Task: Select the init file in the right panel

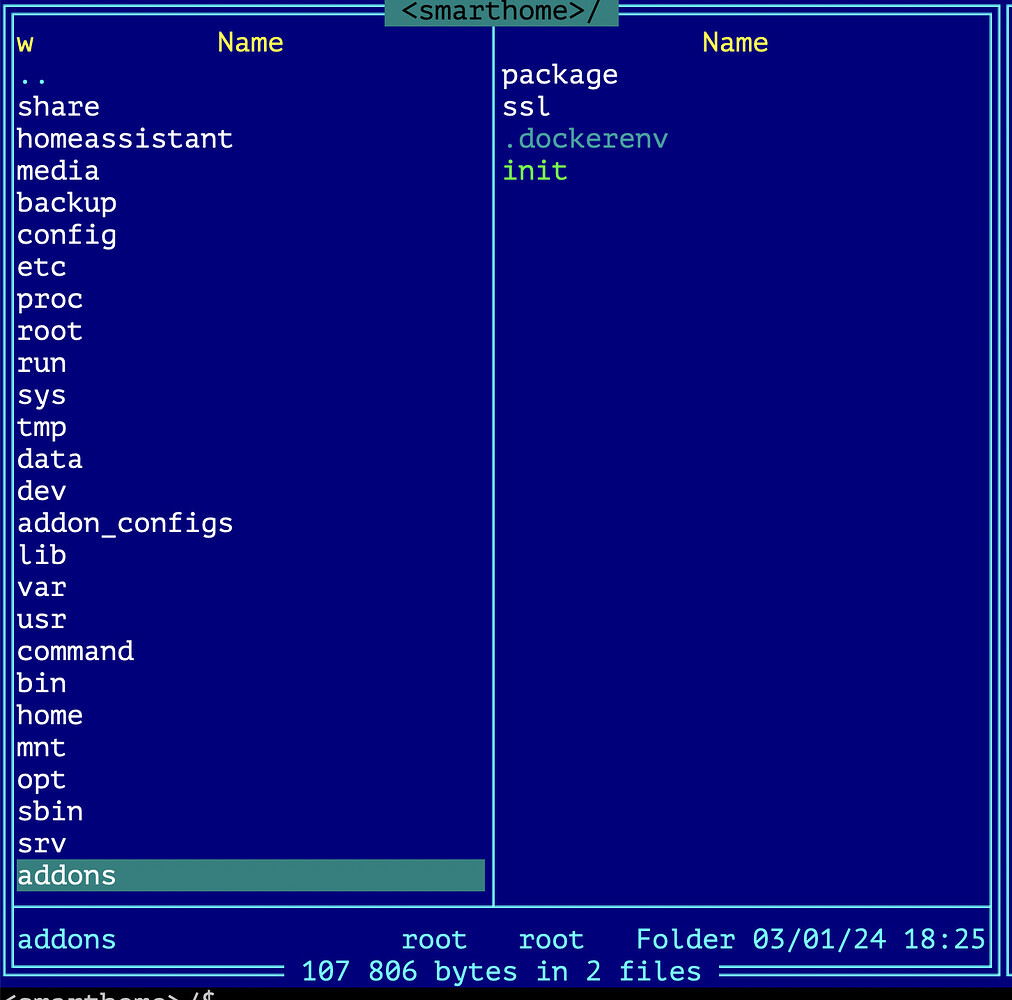Action: pyautogui.click(x=535, y=170)
